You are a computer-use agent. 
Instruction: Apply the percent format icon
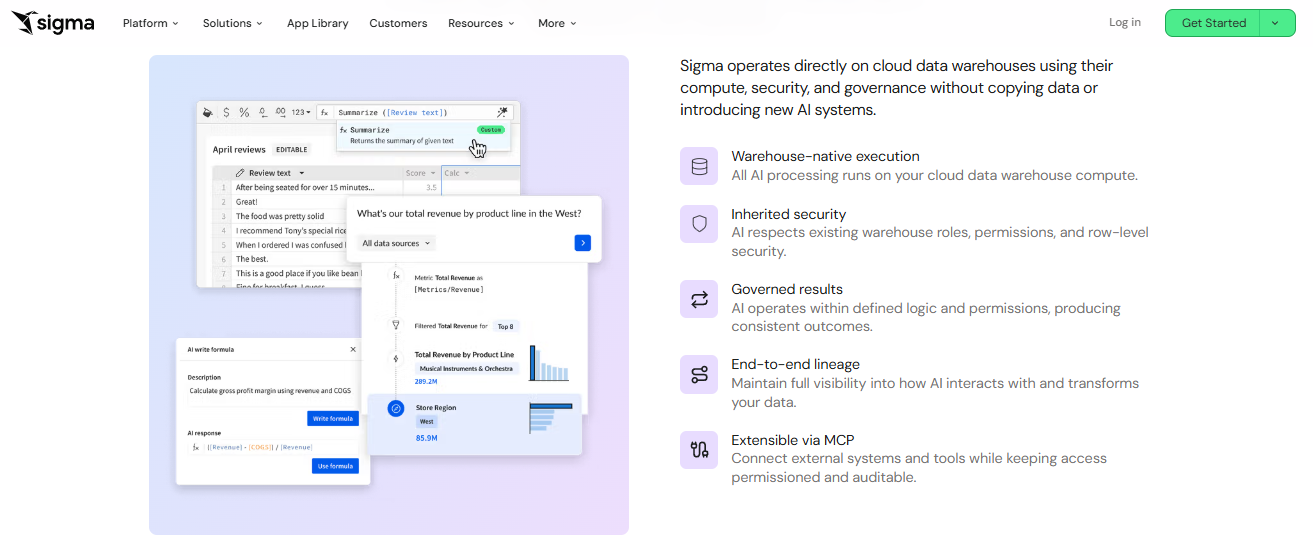click(244, 113)
